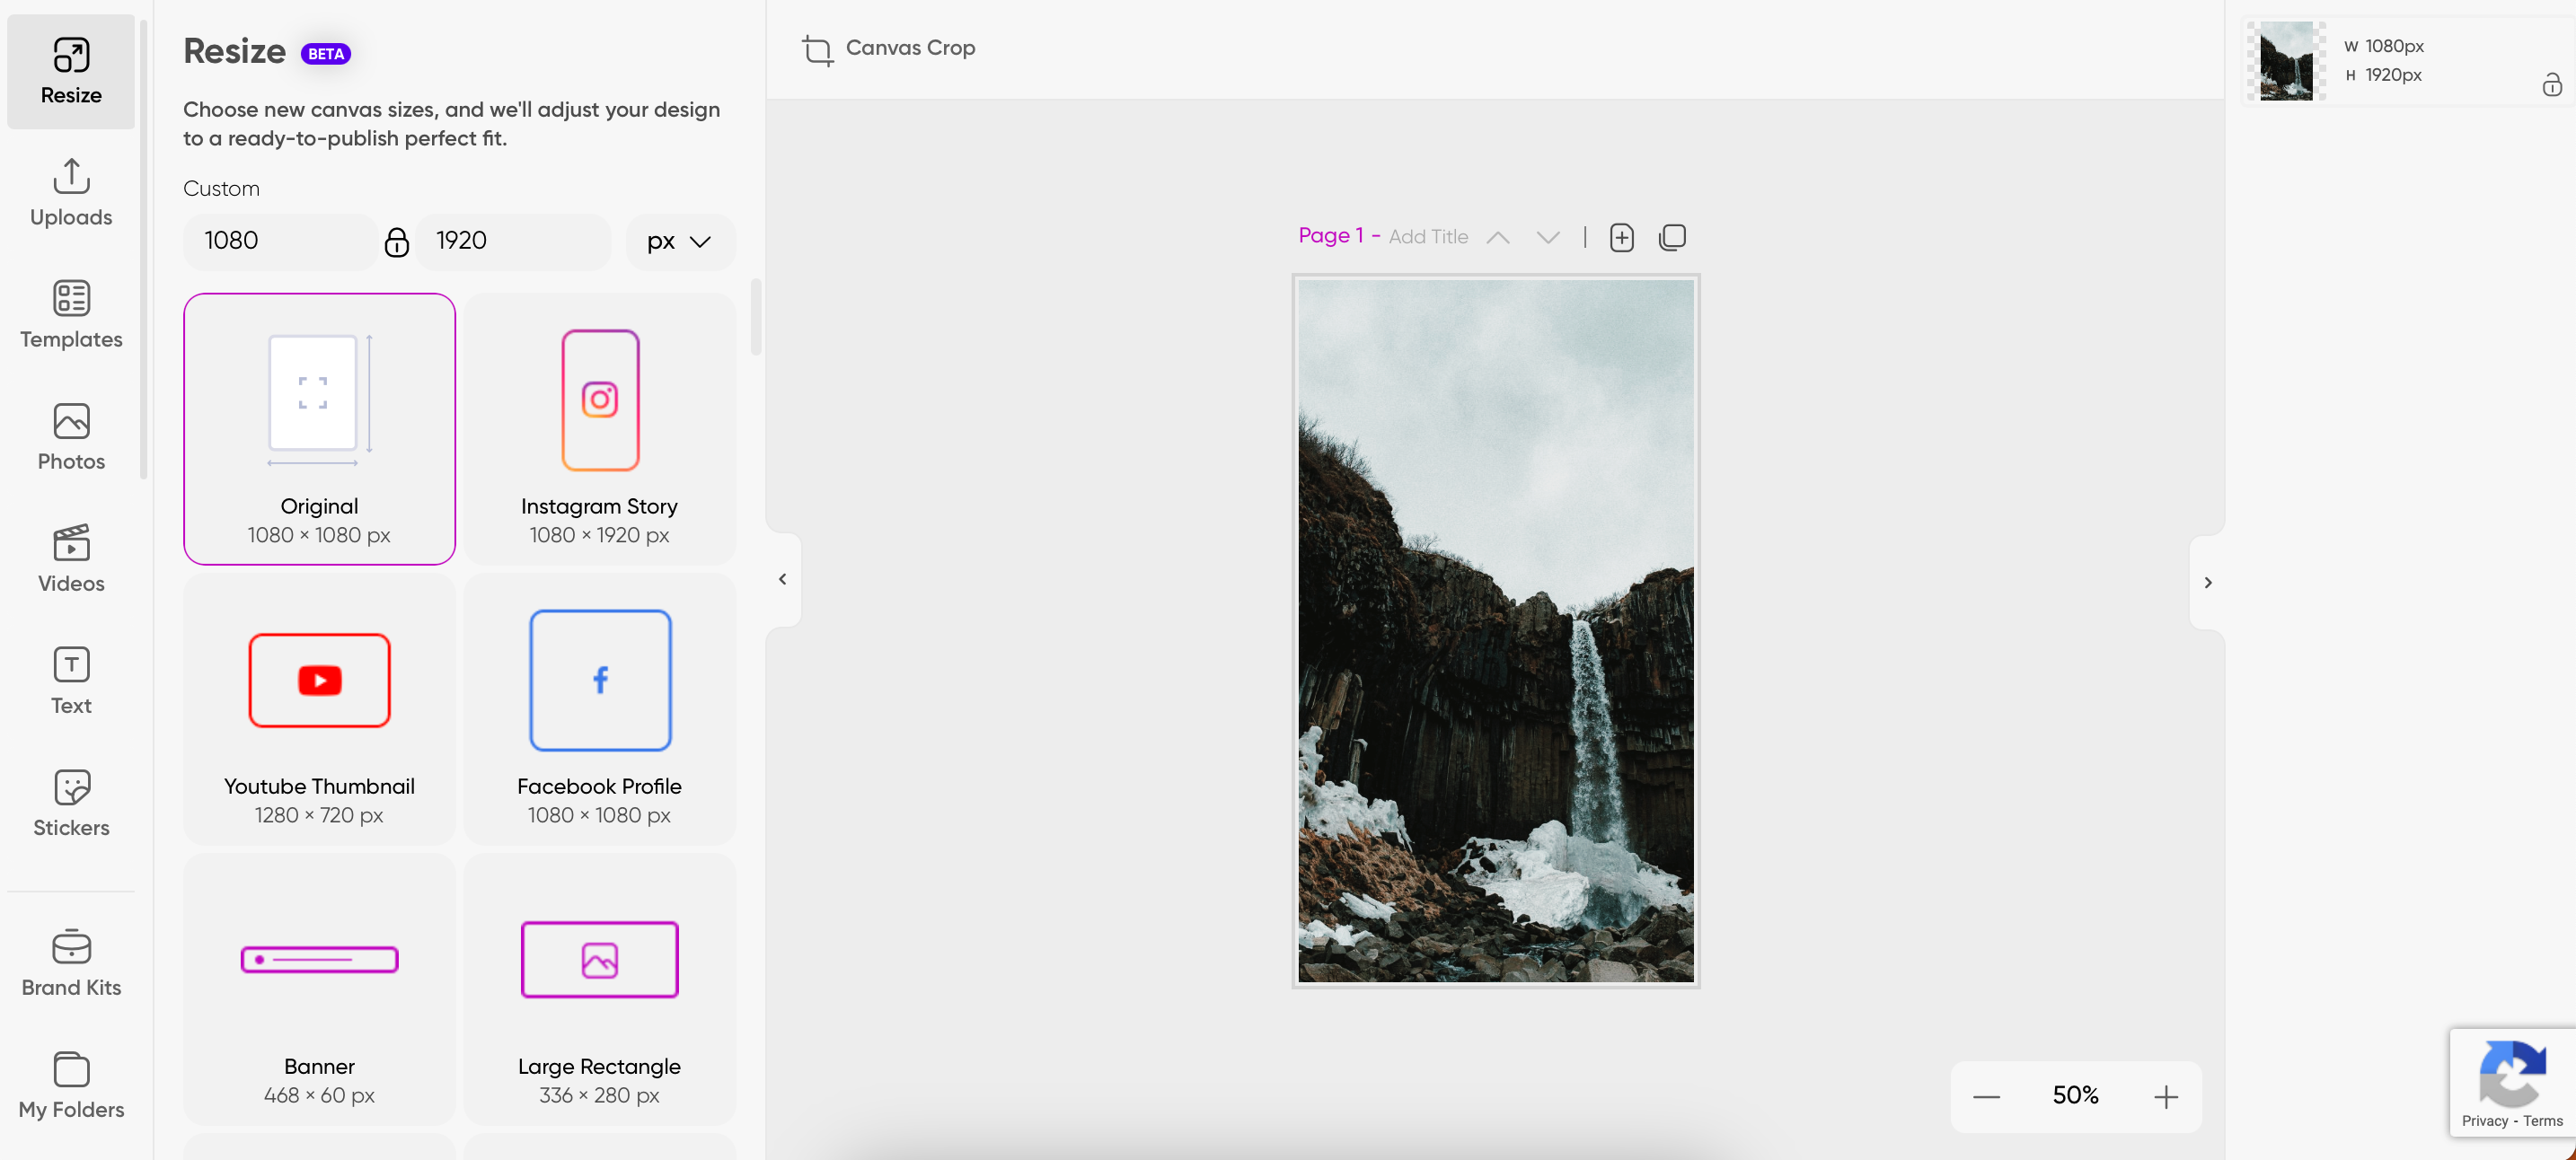Viewport: 2576px width, 1160px height.
Task: Collapse the left sidebar panel
Action: click(782, 580)
